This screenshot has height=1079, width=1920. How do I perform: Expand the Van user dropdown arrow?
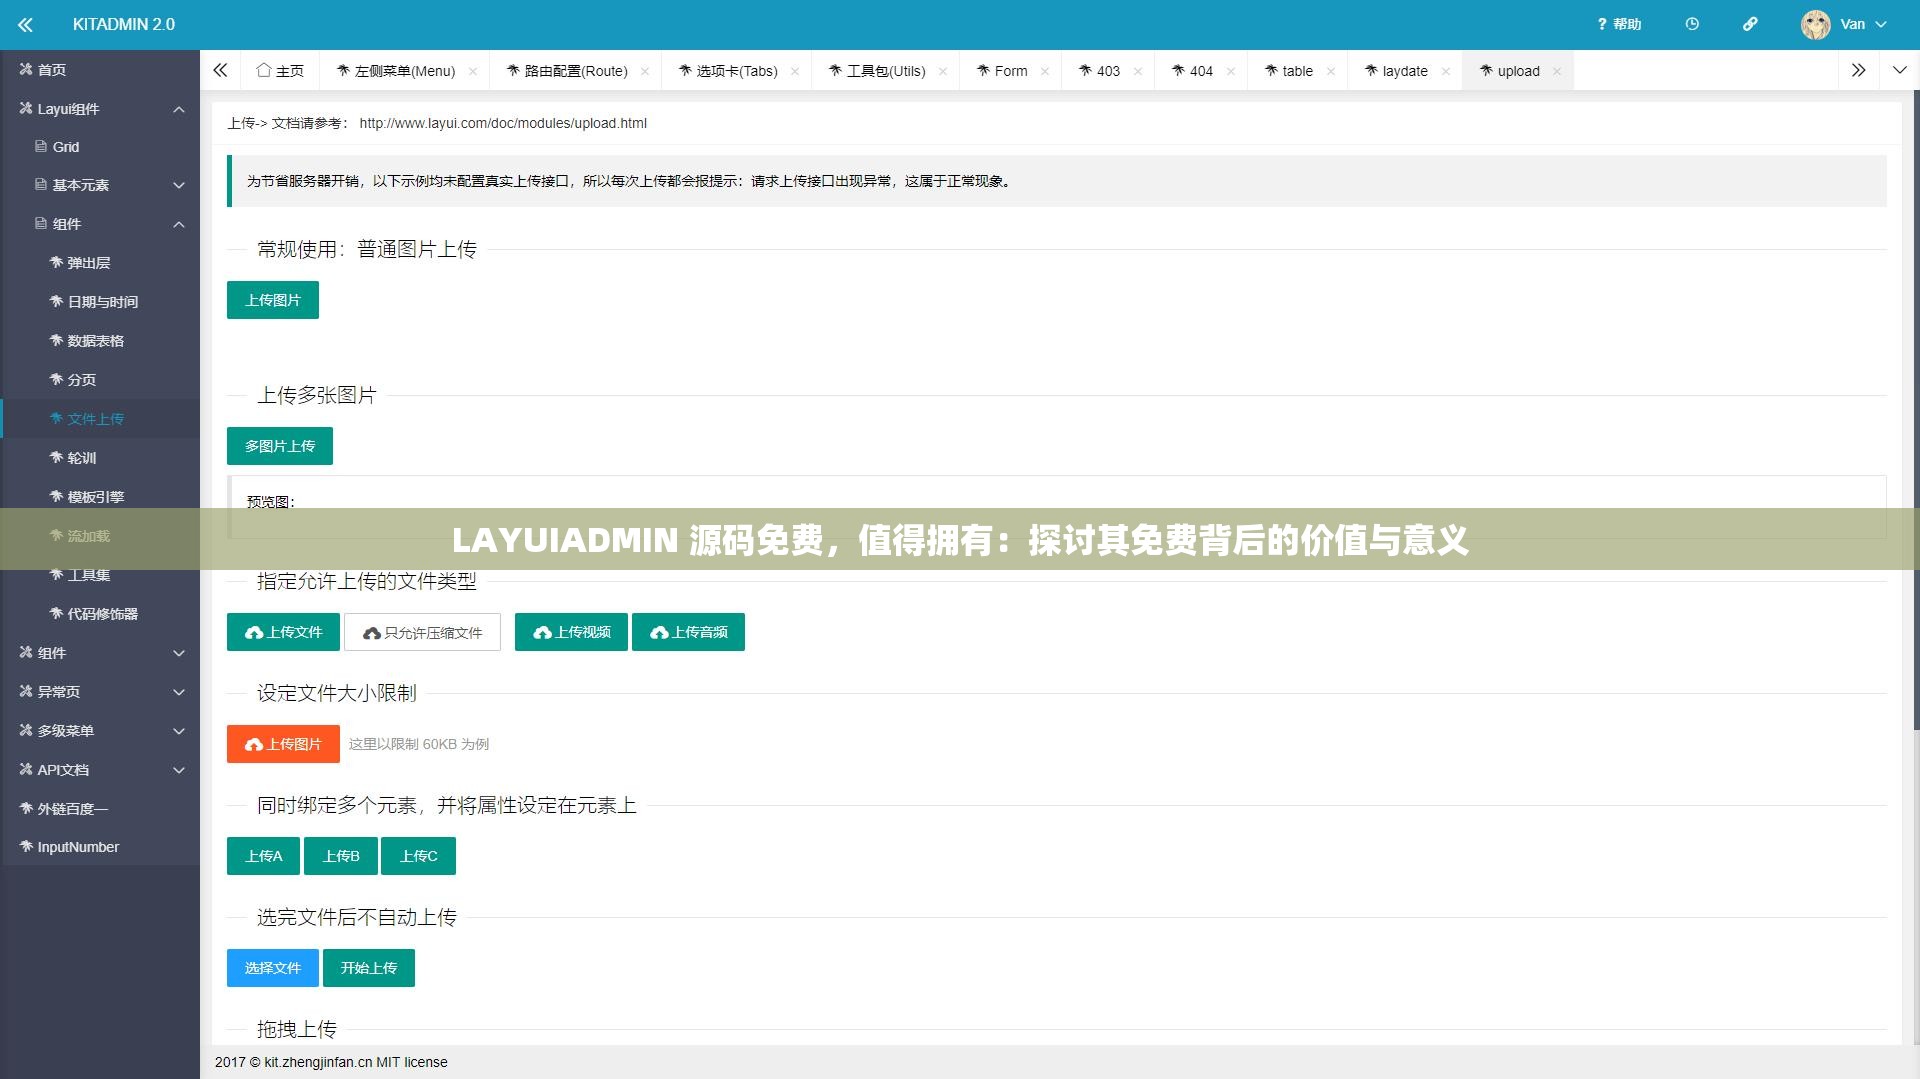pos(1880,24)
